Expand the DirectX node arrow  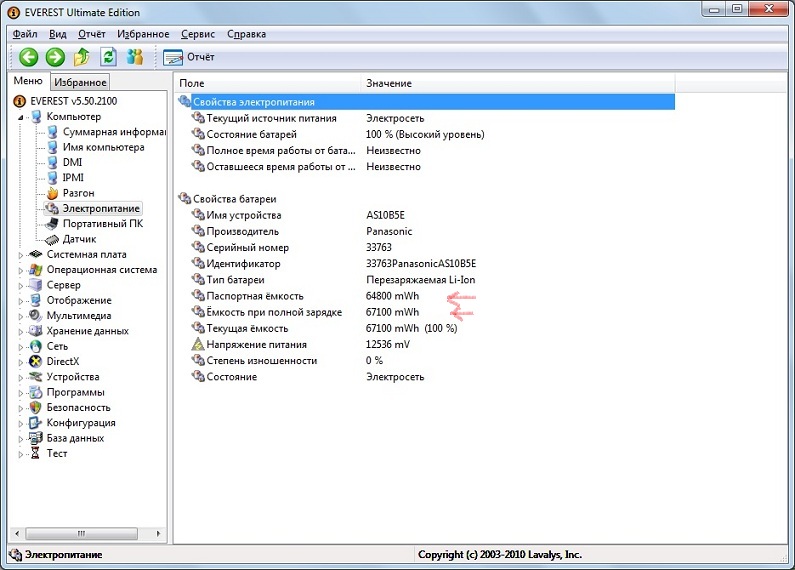[x=21, y=362]
